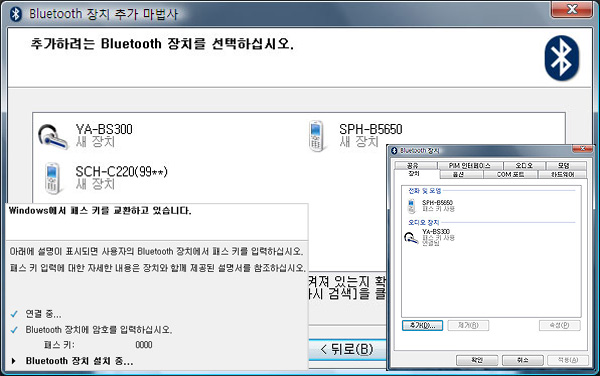
Task: Click the Bluetooth icon in Bluetooth 장치 title bar
Action: pyautogui.click(x=395, y=151)
